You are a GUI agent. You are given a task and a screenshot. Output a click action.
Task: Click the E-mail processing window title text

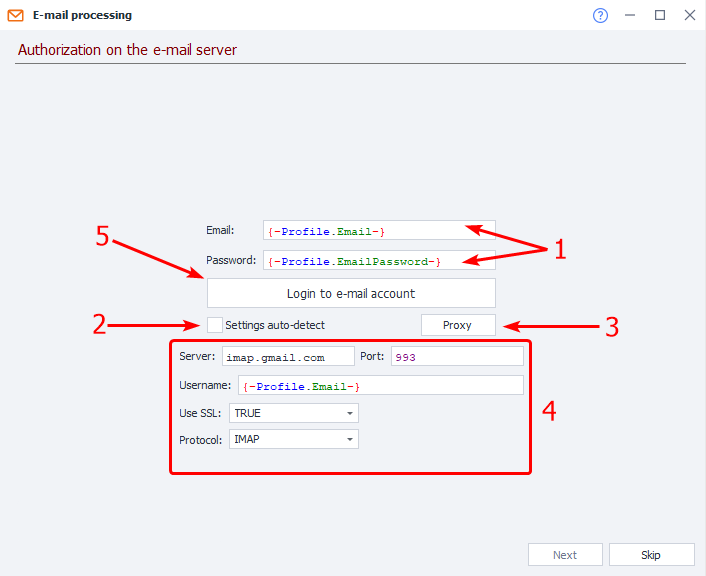pos(82,16)
